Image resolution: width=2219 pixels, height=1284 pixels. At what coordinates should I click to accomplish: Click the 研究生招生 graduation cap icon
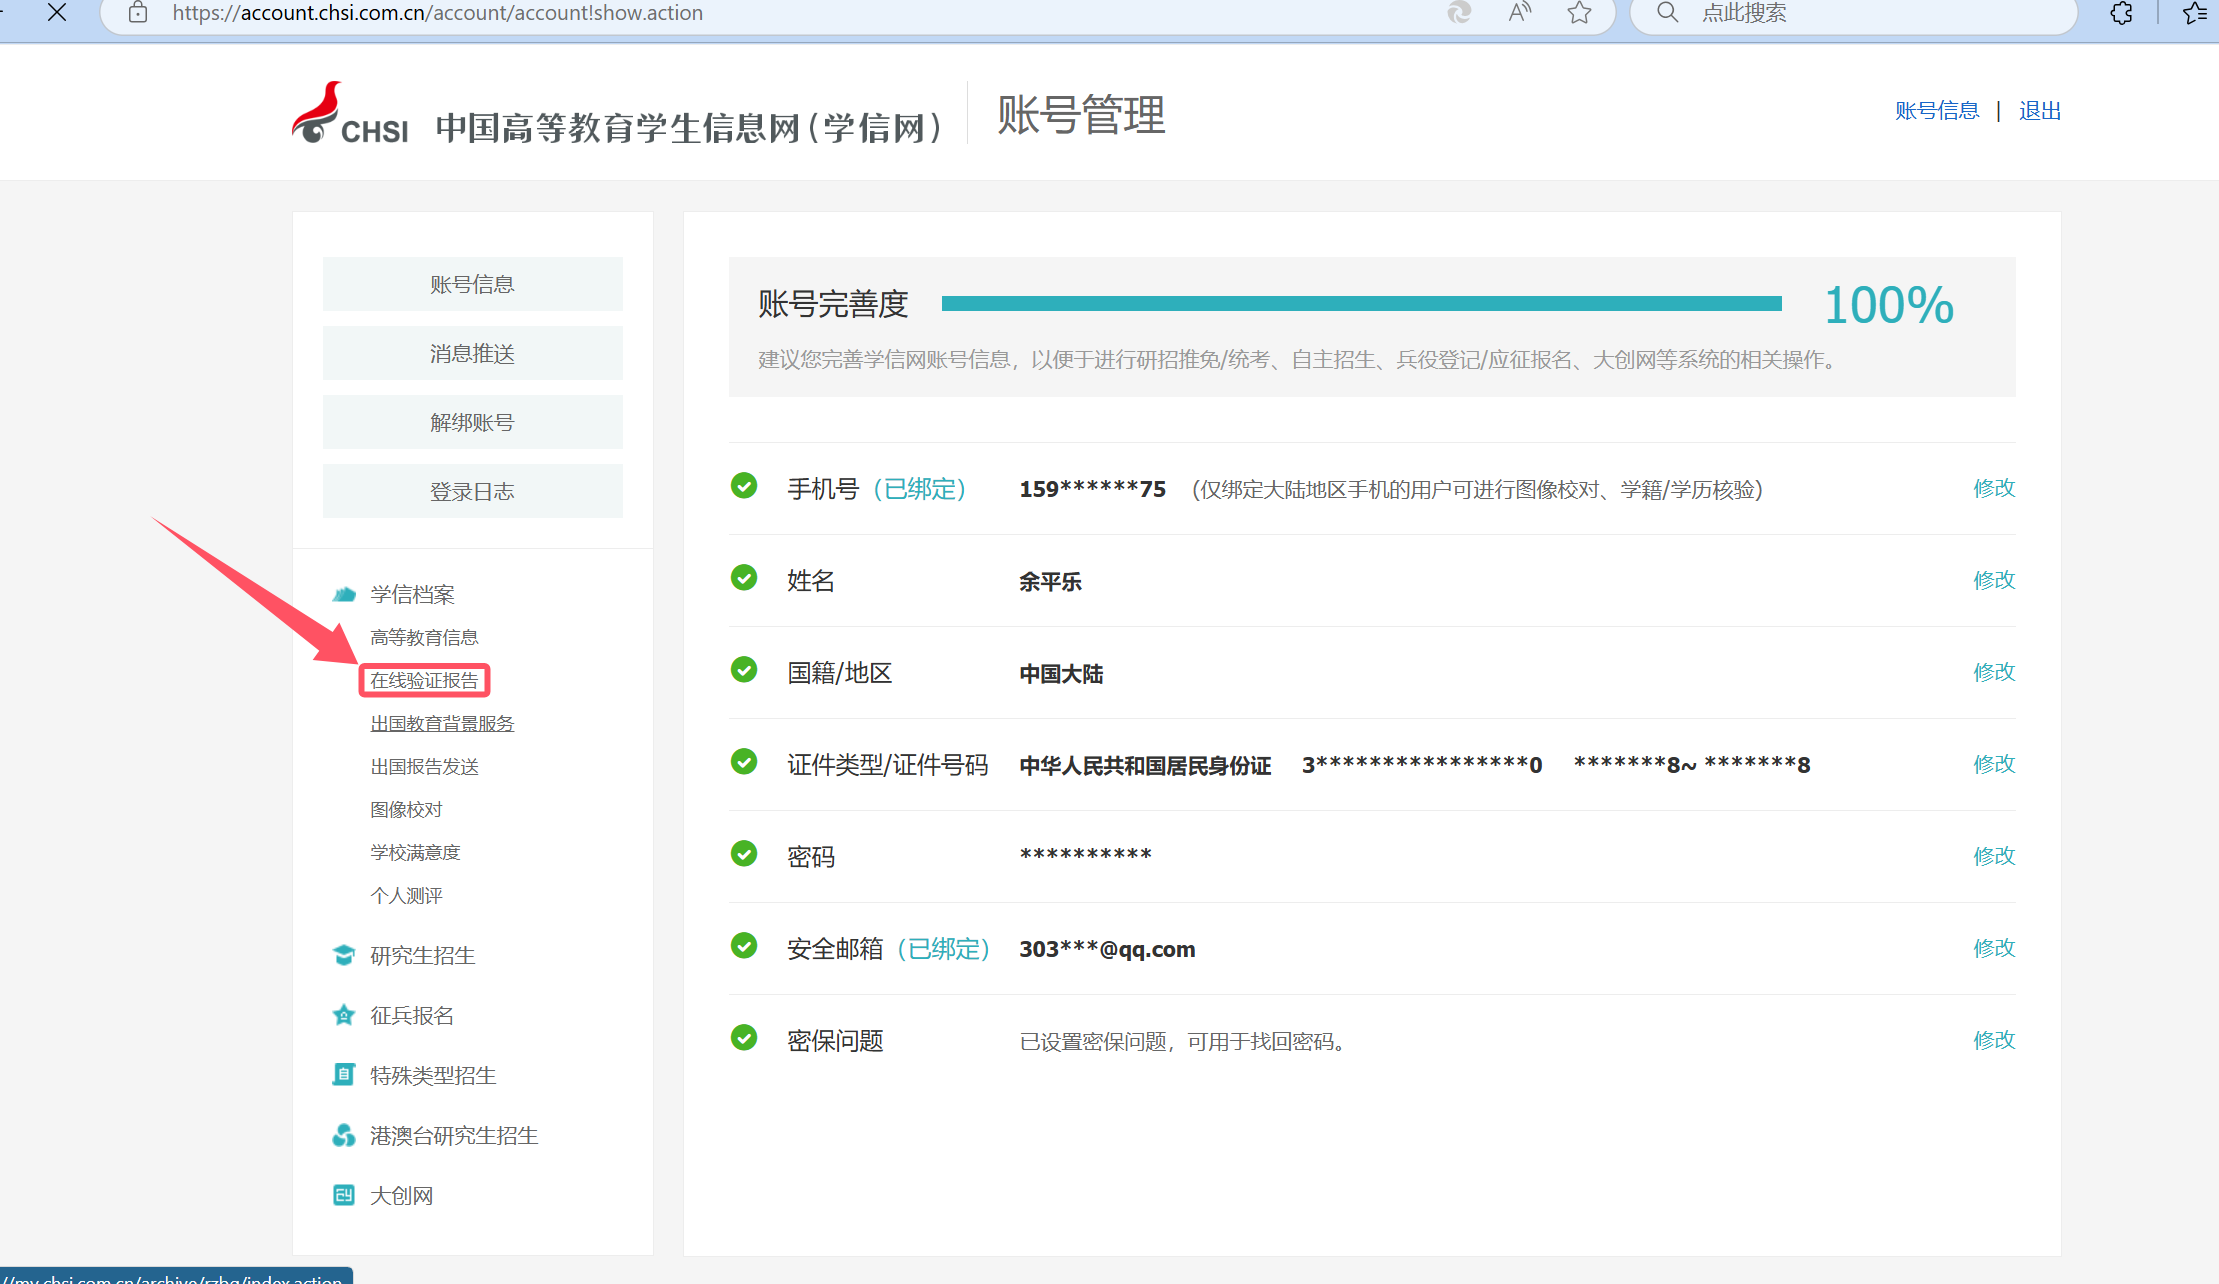pyautogui.click(x=344, y=955)
